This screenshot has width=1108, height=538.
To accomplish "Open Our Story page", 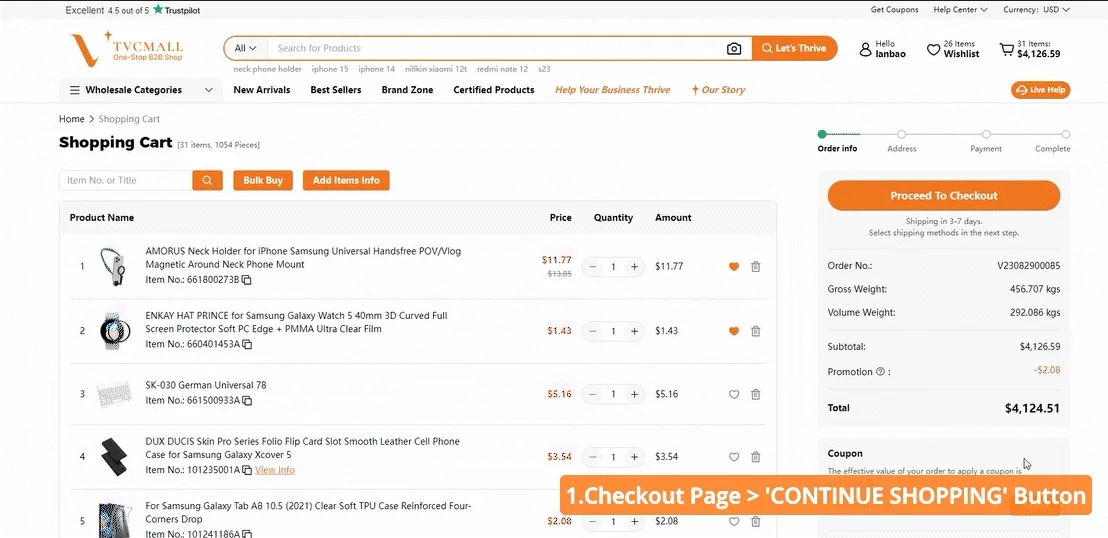I will point(719,90).
